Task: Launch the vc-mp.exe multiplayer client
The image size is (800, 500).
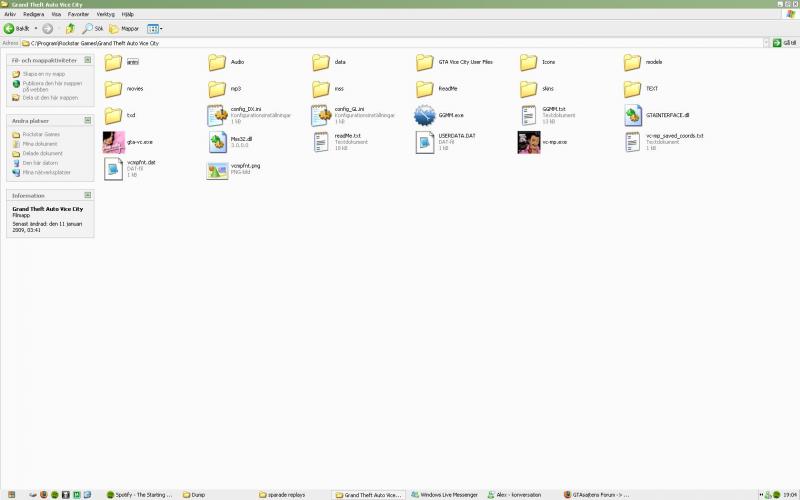Action: pyautogui.click(x=529, y=142)
